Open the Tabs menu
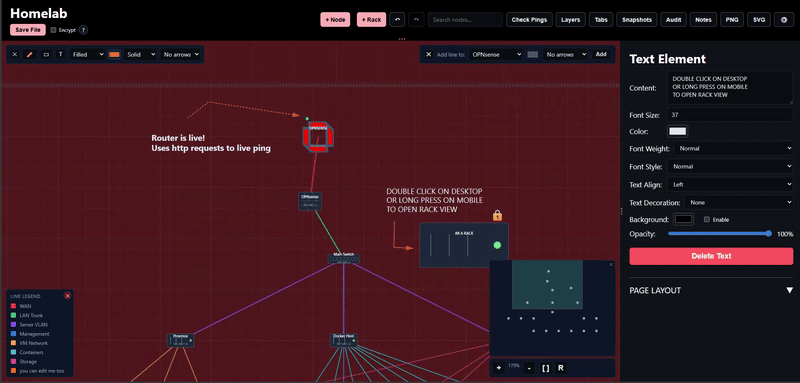 pos(601,20)
